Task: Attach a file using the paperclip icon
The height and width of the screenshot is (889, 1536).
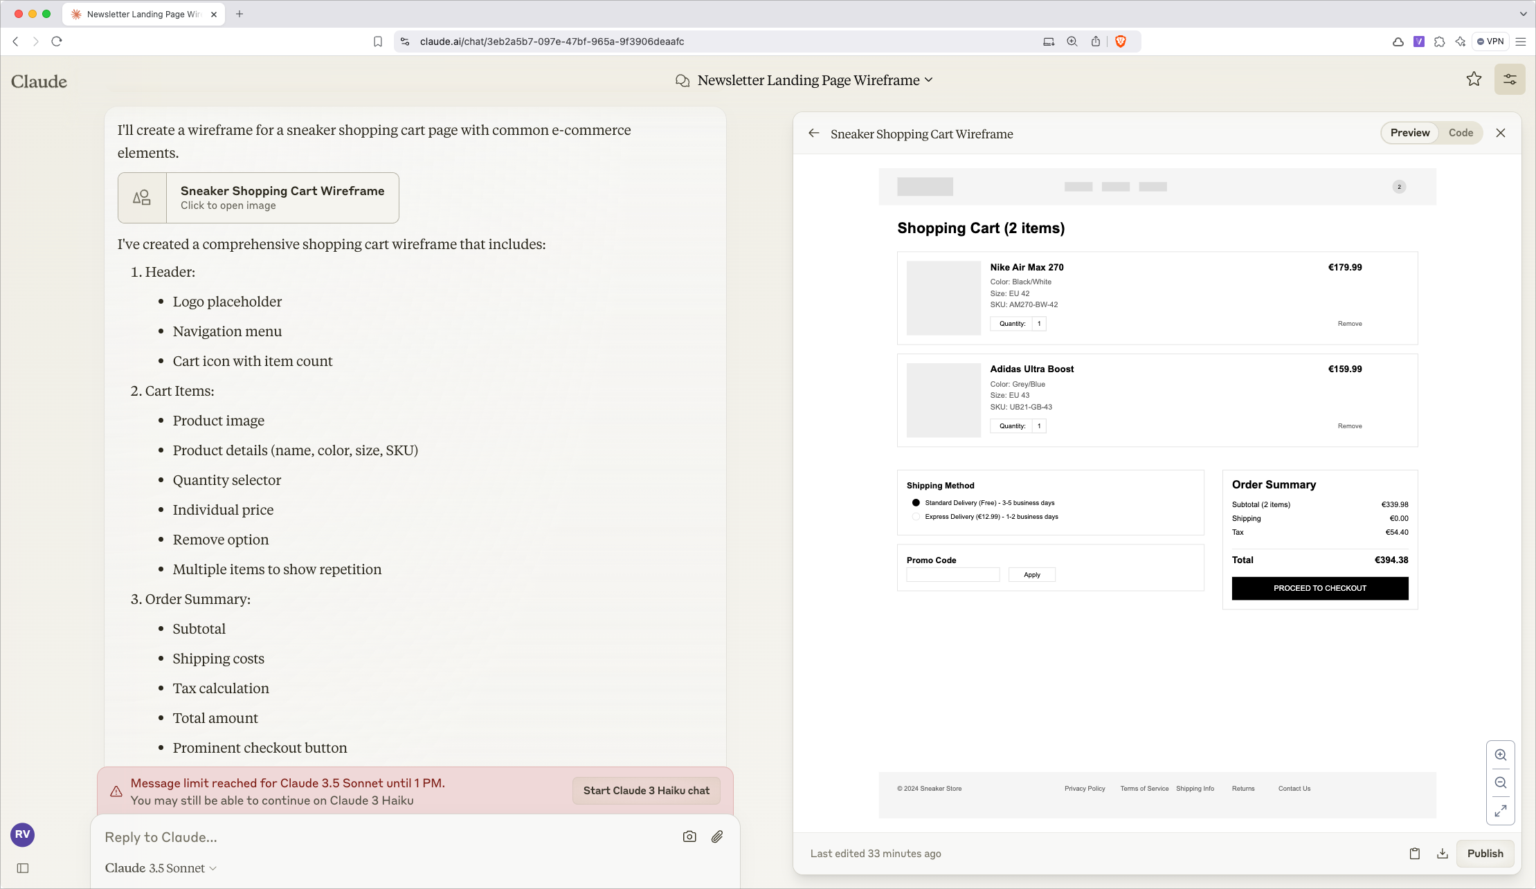Action: 716,836
